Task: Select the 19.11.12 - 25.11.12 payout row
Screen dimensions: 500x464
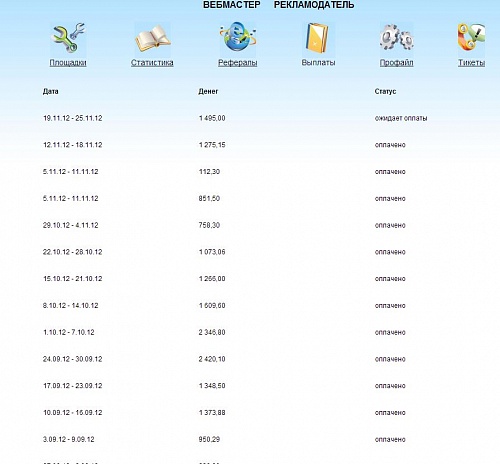Action: [250, 118]
